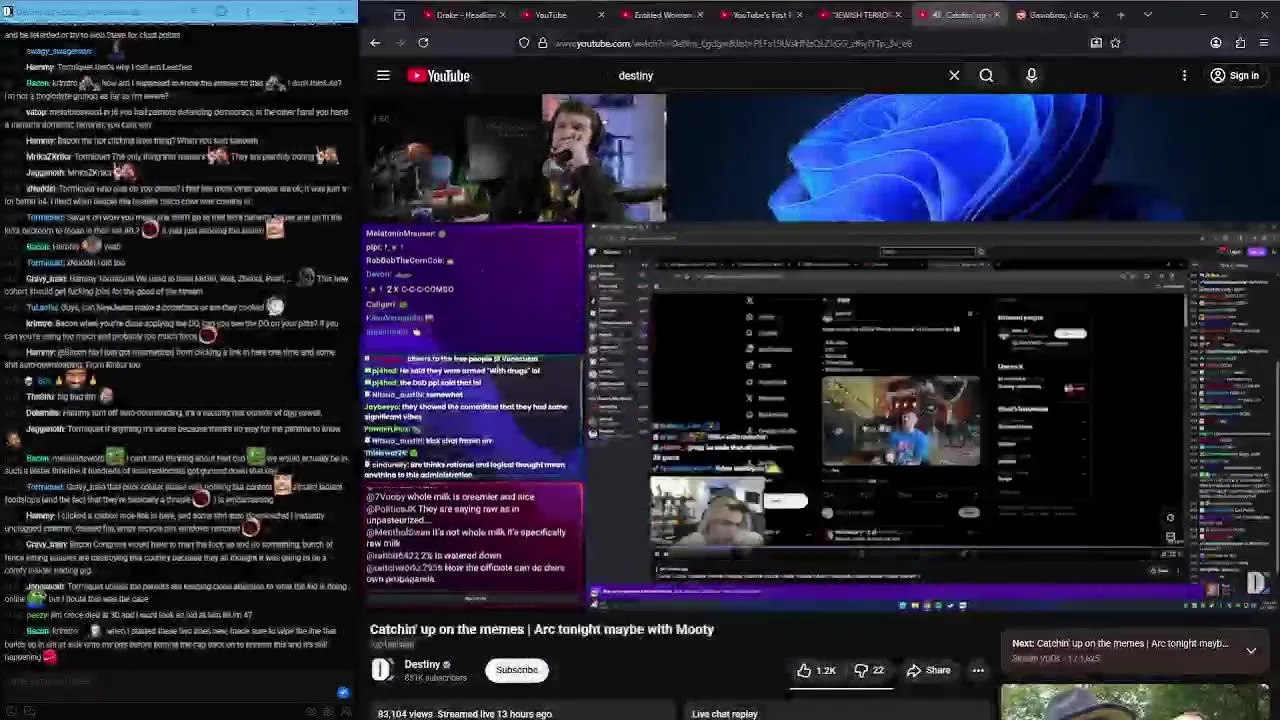Open YouTube settings three-dot menu

pyautogui.click(x=1184, y=76)
